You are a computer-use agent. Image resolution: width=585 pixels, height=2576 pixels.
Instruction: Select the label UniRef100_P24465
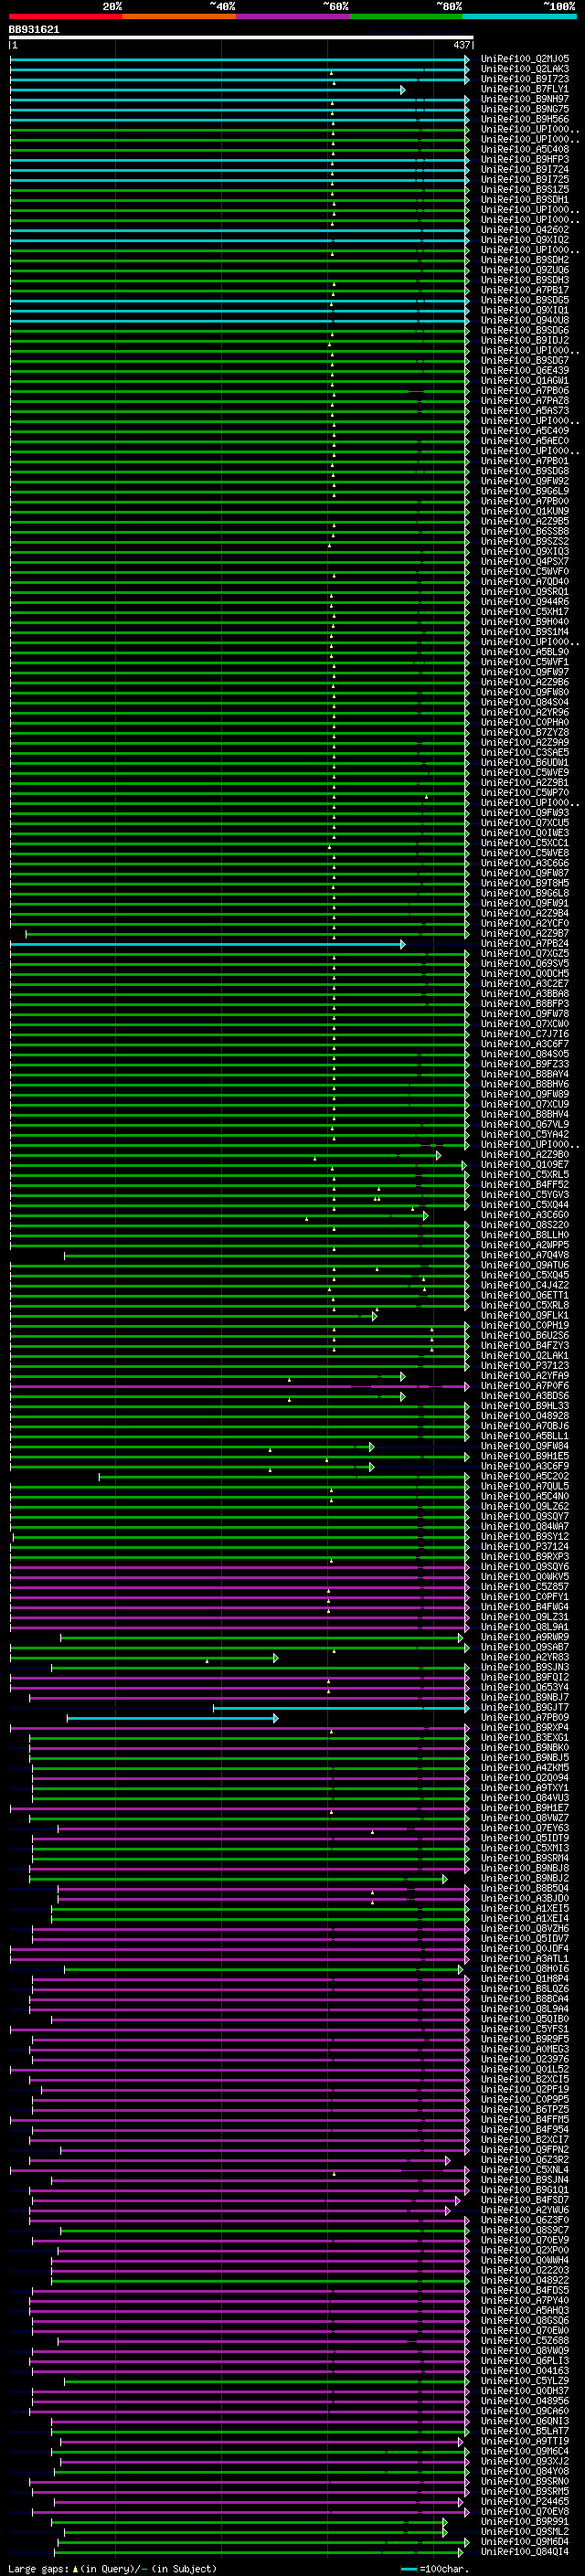point(525,2502)
